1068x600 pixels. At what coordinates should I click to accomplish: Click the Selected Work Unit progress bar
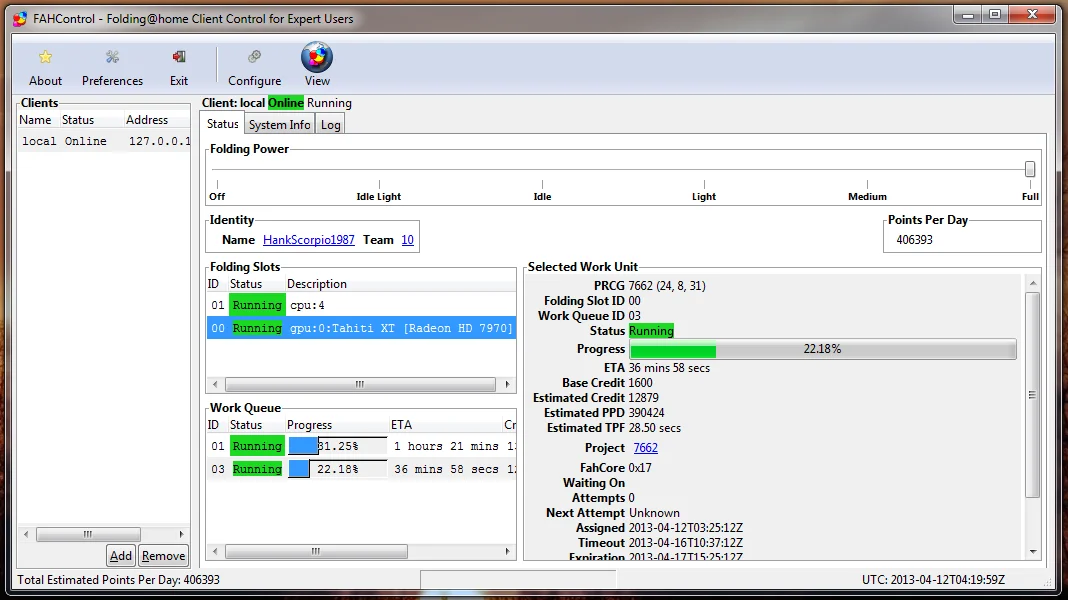pyautogui.click(x=823, y=349)
